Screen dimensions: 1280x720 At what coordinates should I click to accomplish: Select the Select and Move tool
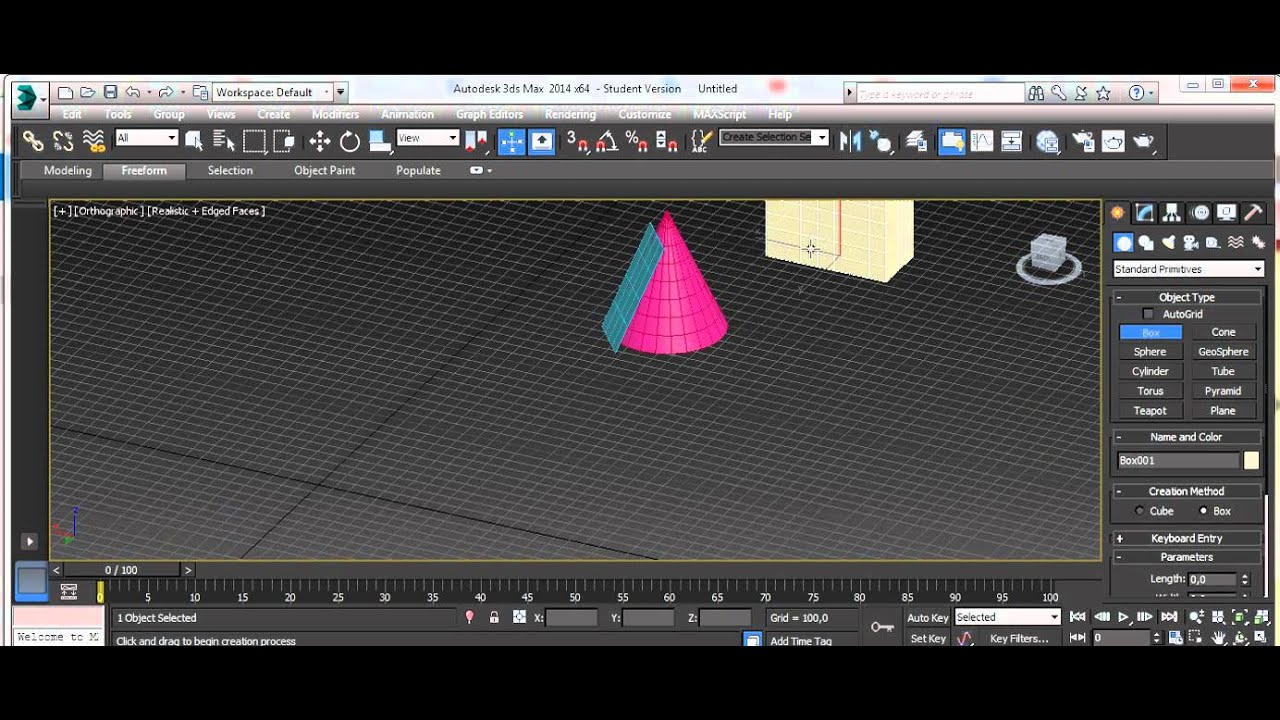point(320,142)
